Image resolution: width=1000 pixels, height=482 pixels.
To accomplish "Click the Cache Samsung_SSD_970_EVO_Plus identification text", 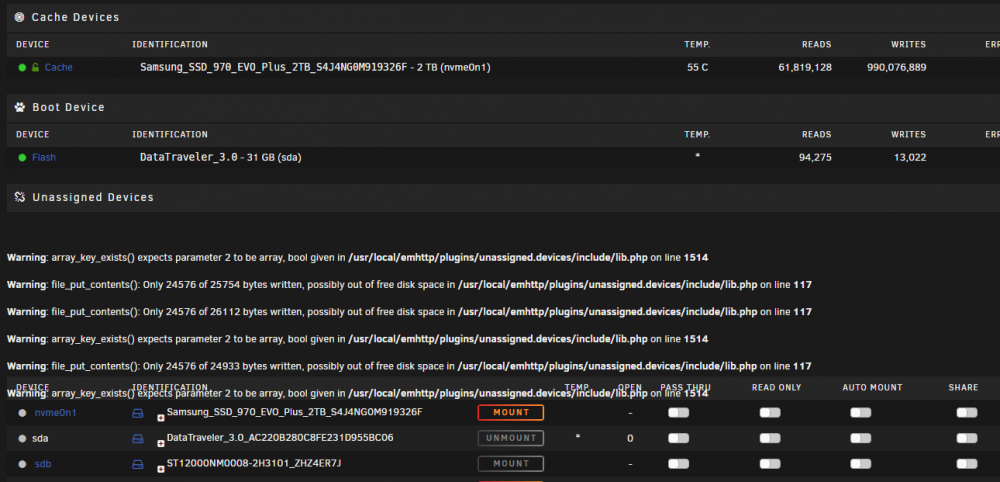I will tap(316, 68).
